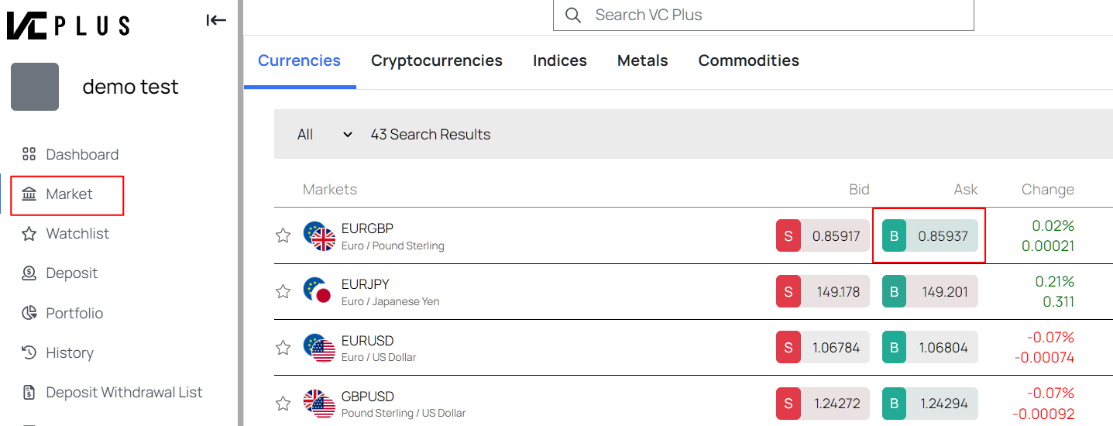The height and width of the screenshot is (426, 1113).
Task: Toggle favorite star for EURUSD
Action: tap(283, 348)
